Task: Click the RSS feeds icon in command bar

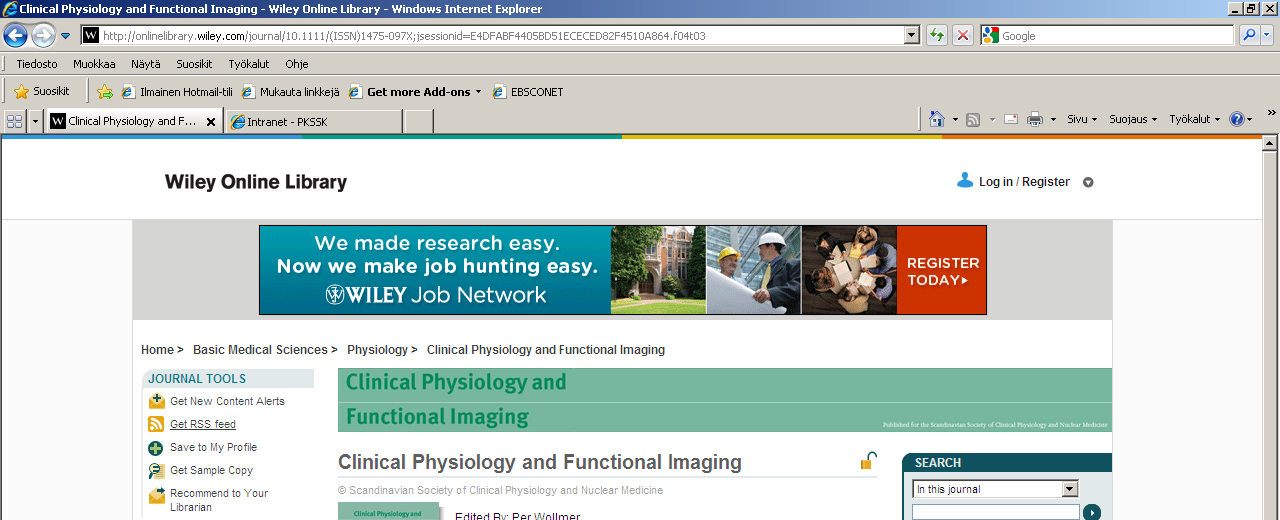Action: tap(973, 119)
